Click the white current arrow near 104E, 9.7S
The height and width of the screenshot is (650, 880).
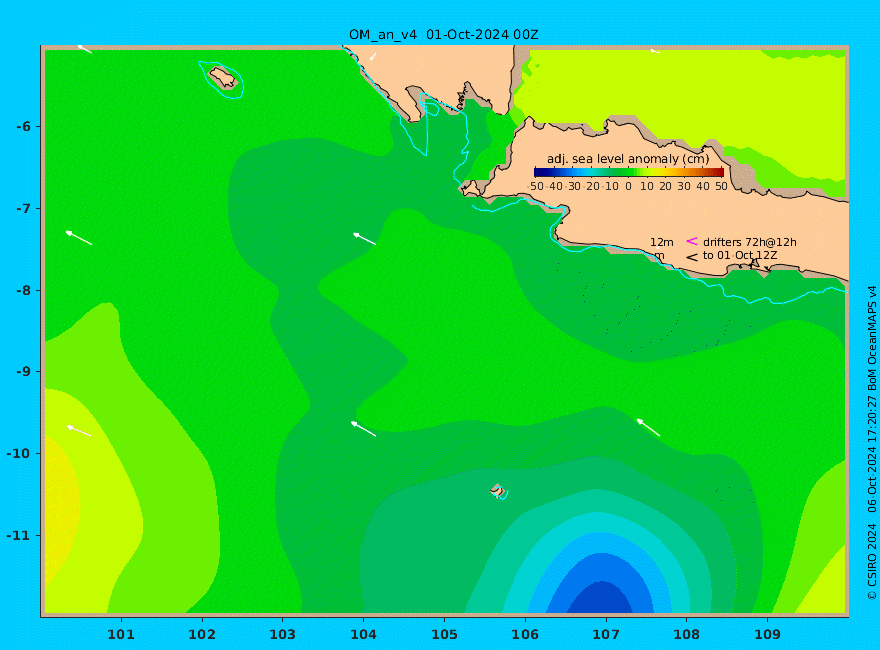[363, 428]
